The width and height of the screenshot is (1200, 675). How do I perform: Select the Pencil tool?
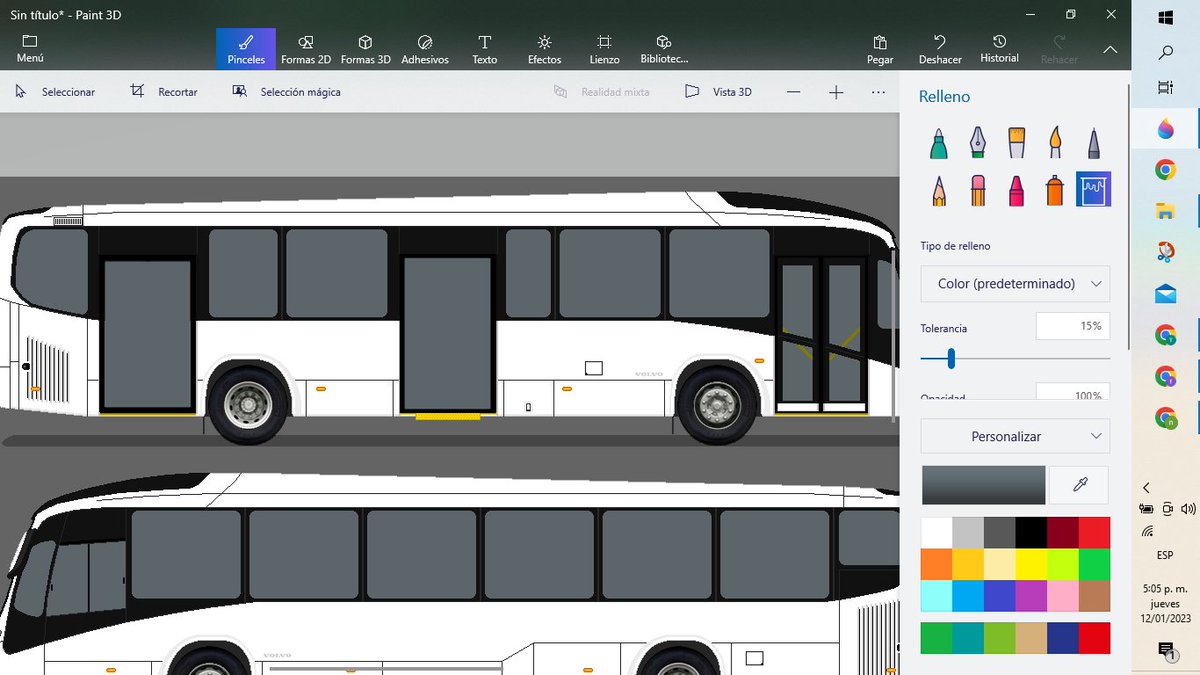[x=938, y=190]
